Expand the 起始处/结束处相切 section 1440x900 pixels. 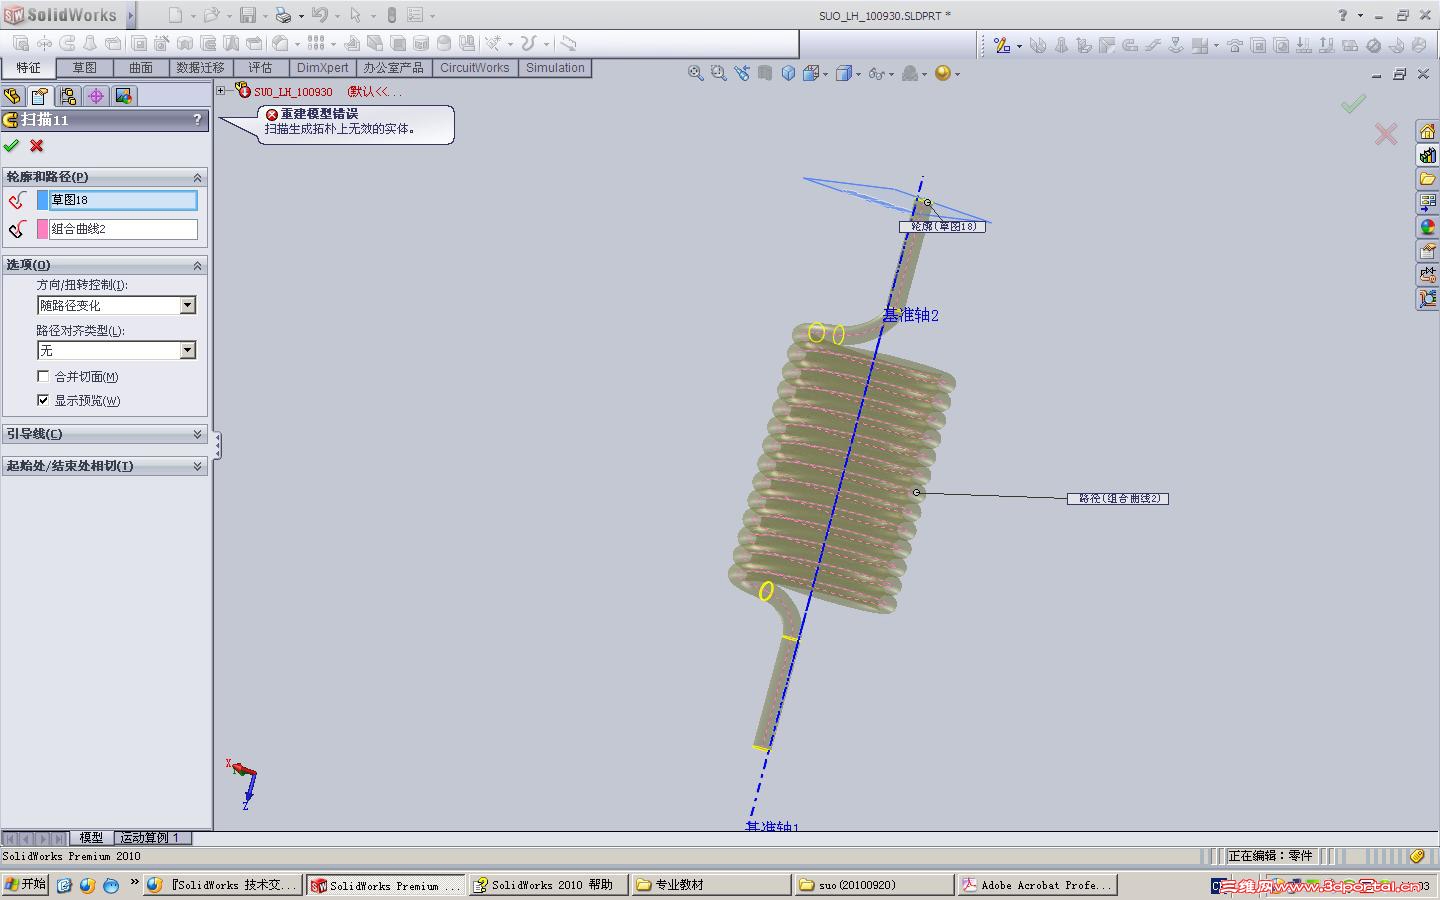[197, 466]
